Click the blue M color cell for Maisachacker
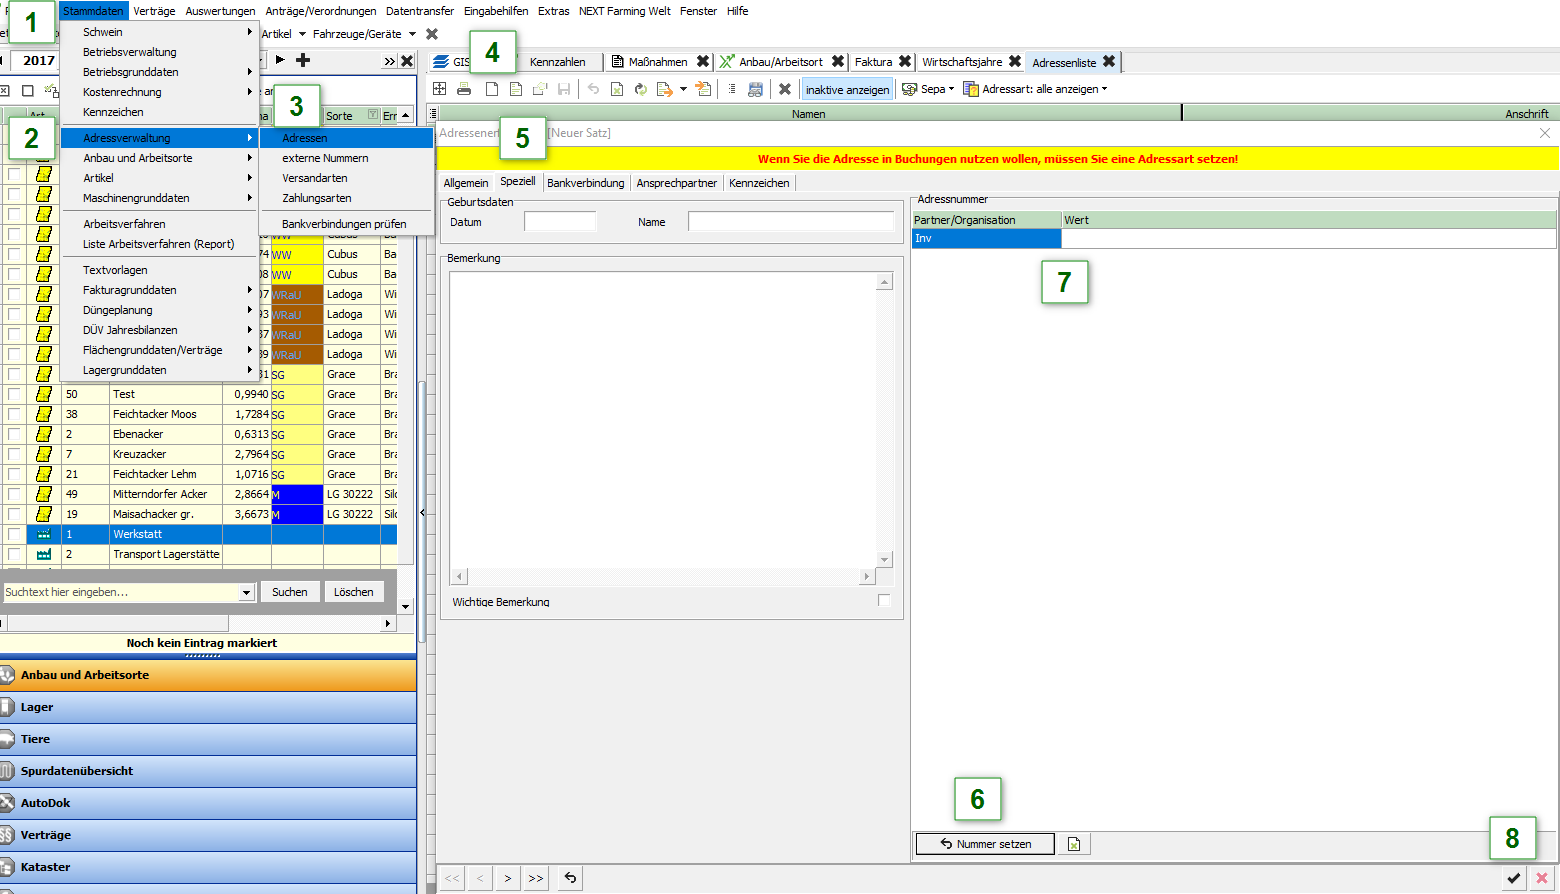The width and height of the screenshot is (1560, 894). [x=297, y=514]
